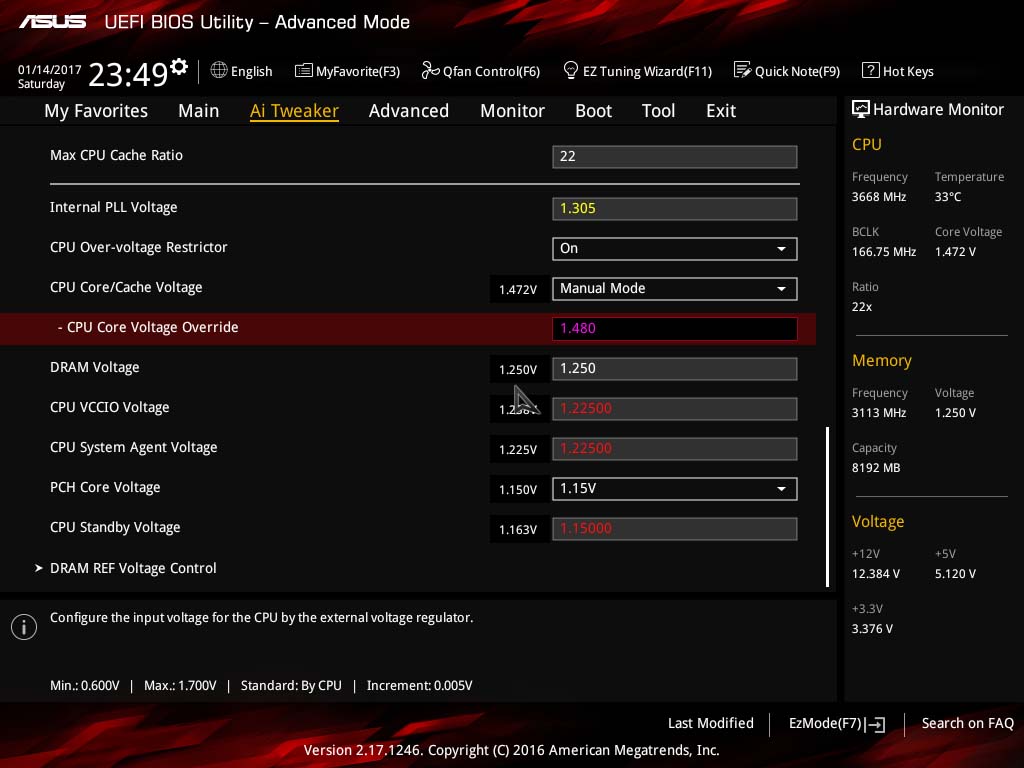Click Internal PLL Voltage value field

click(675, 209)
